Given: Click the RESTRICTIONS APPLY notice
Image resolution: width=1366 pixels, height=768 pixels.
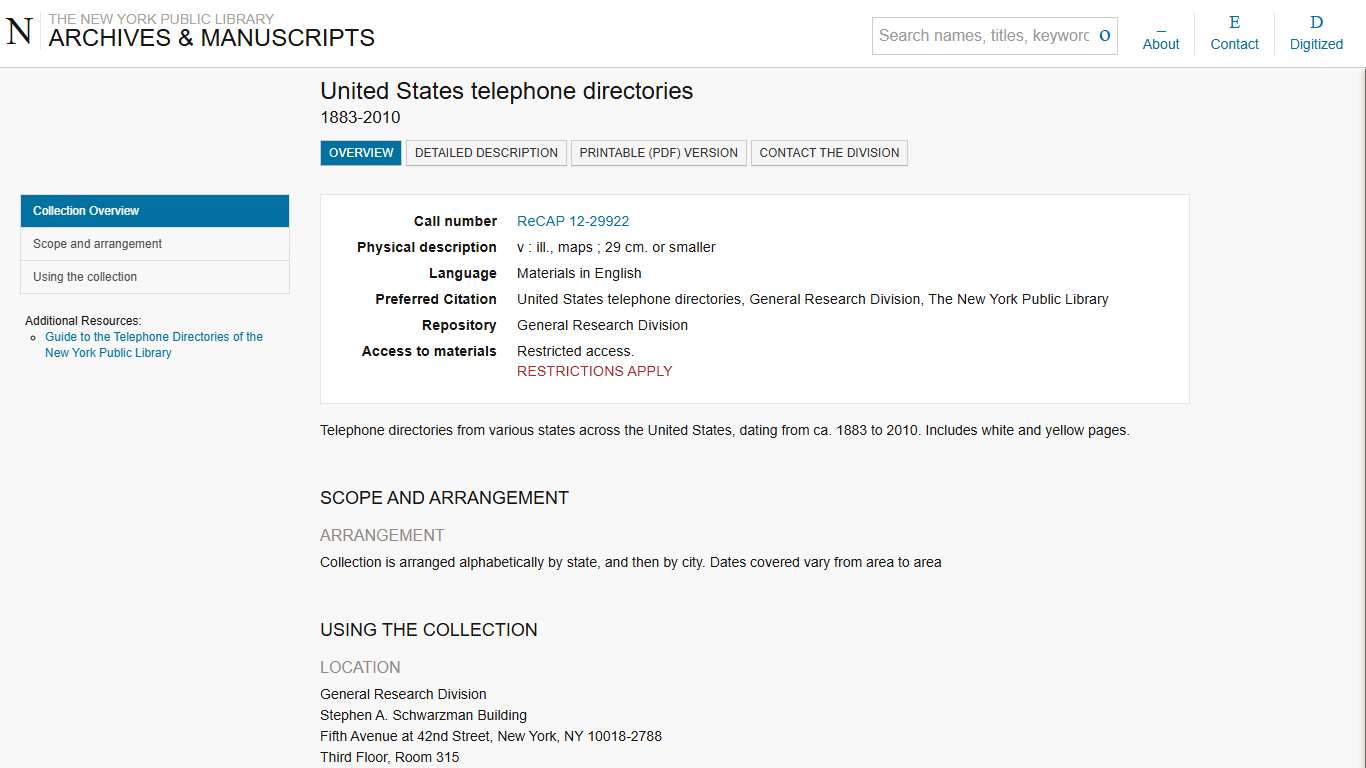Looking at the screenshot, I should click(x=594, y=371).
